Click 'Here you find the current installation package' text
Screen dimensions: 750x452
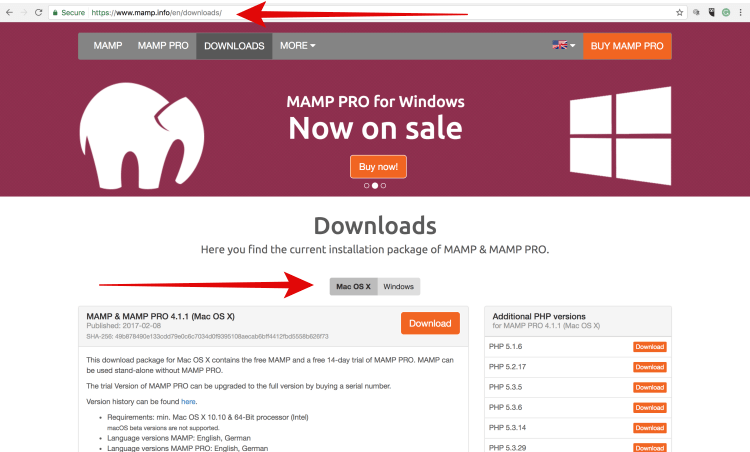point(375,249)
